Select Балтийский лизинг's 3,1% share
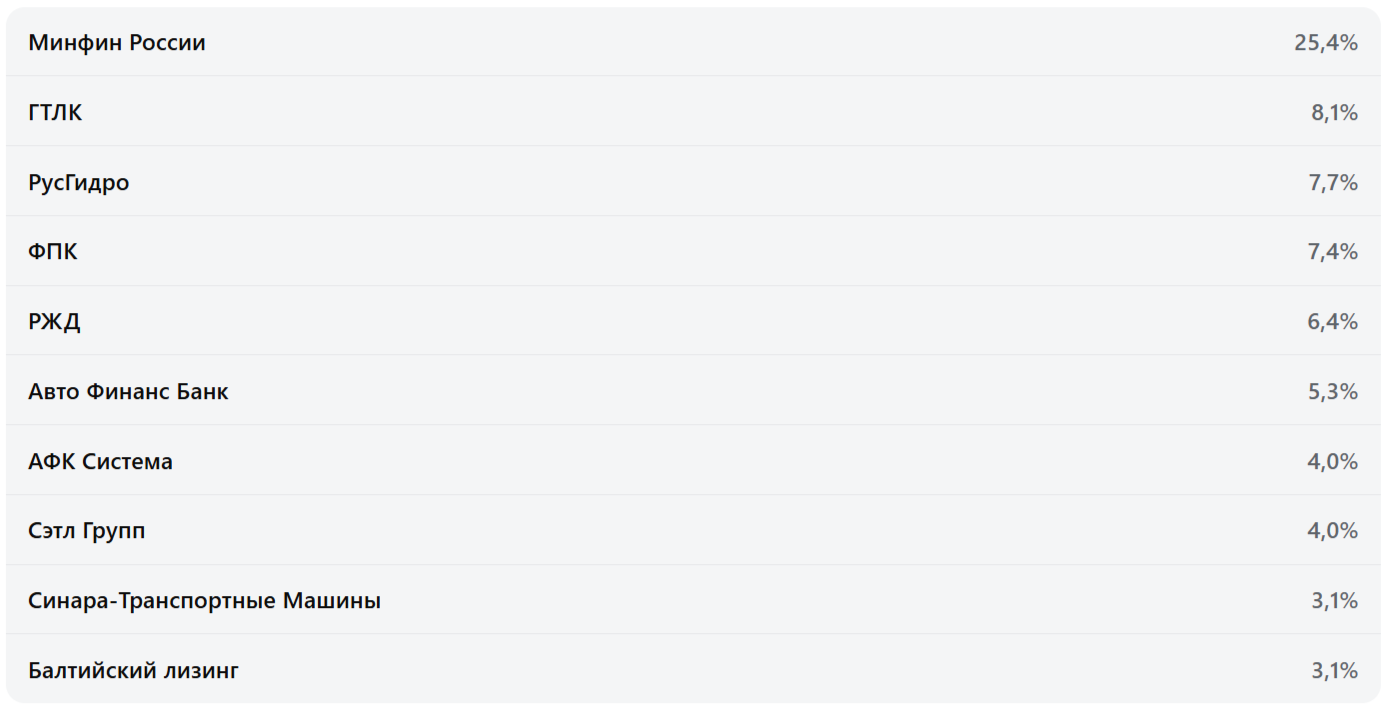Screen dimensions: 1389x714 coord(1334,670)
